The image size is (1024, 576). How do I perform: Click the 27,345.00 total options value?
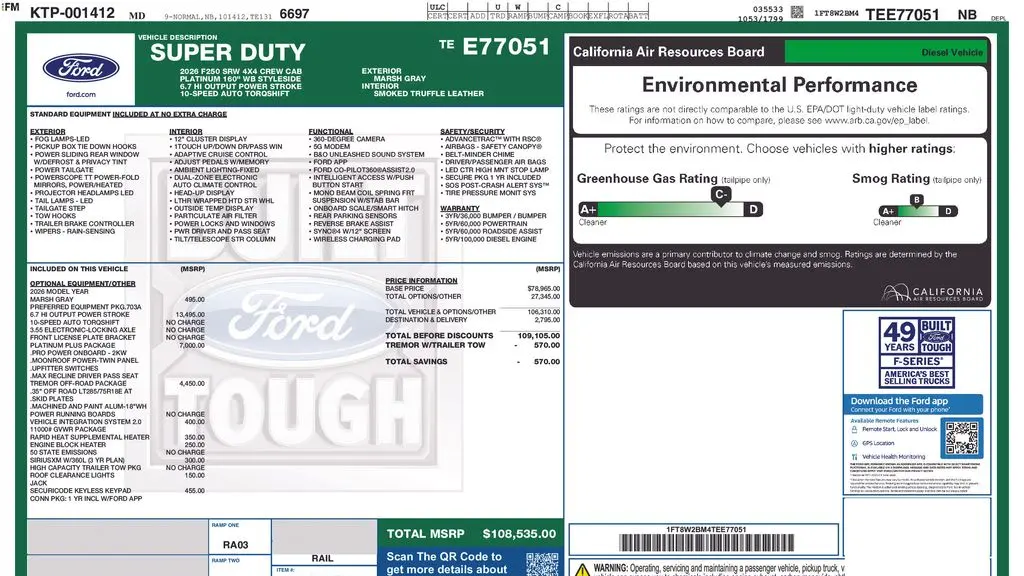pyautogui.click(x=545, y=296)
